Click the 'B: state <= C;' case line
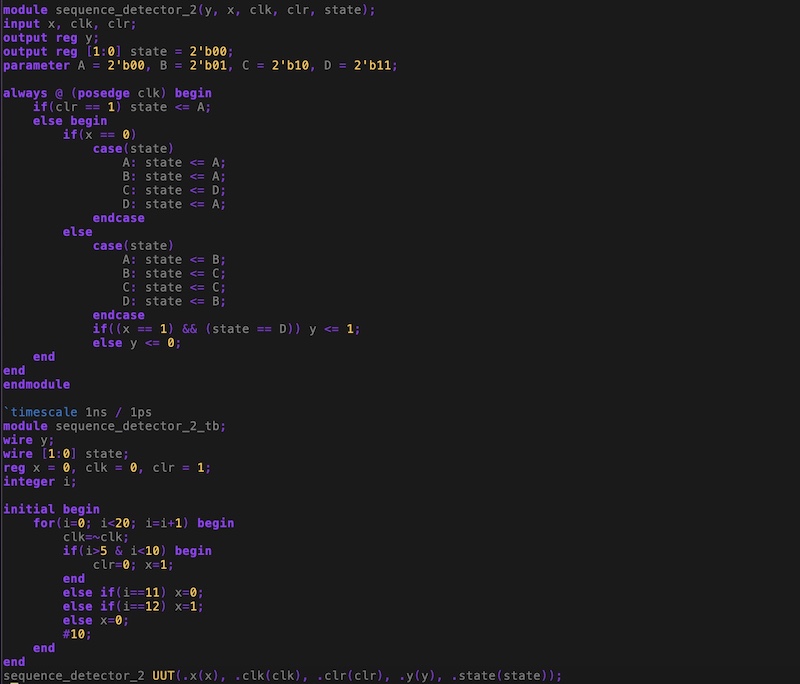The image size is (800, 684). click(174, 273)
